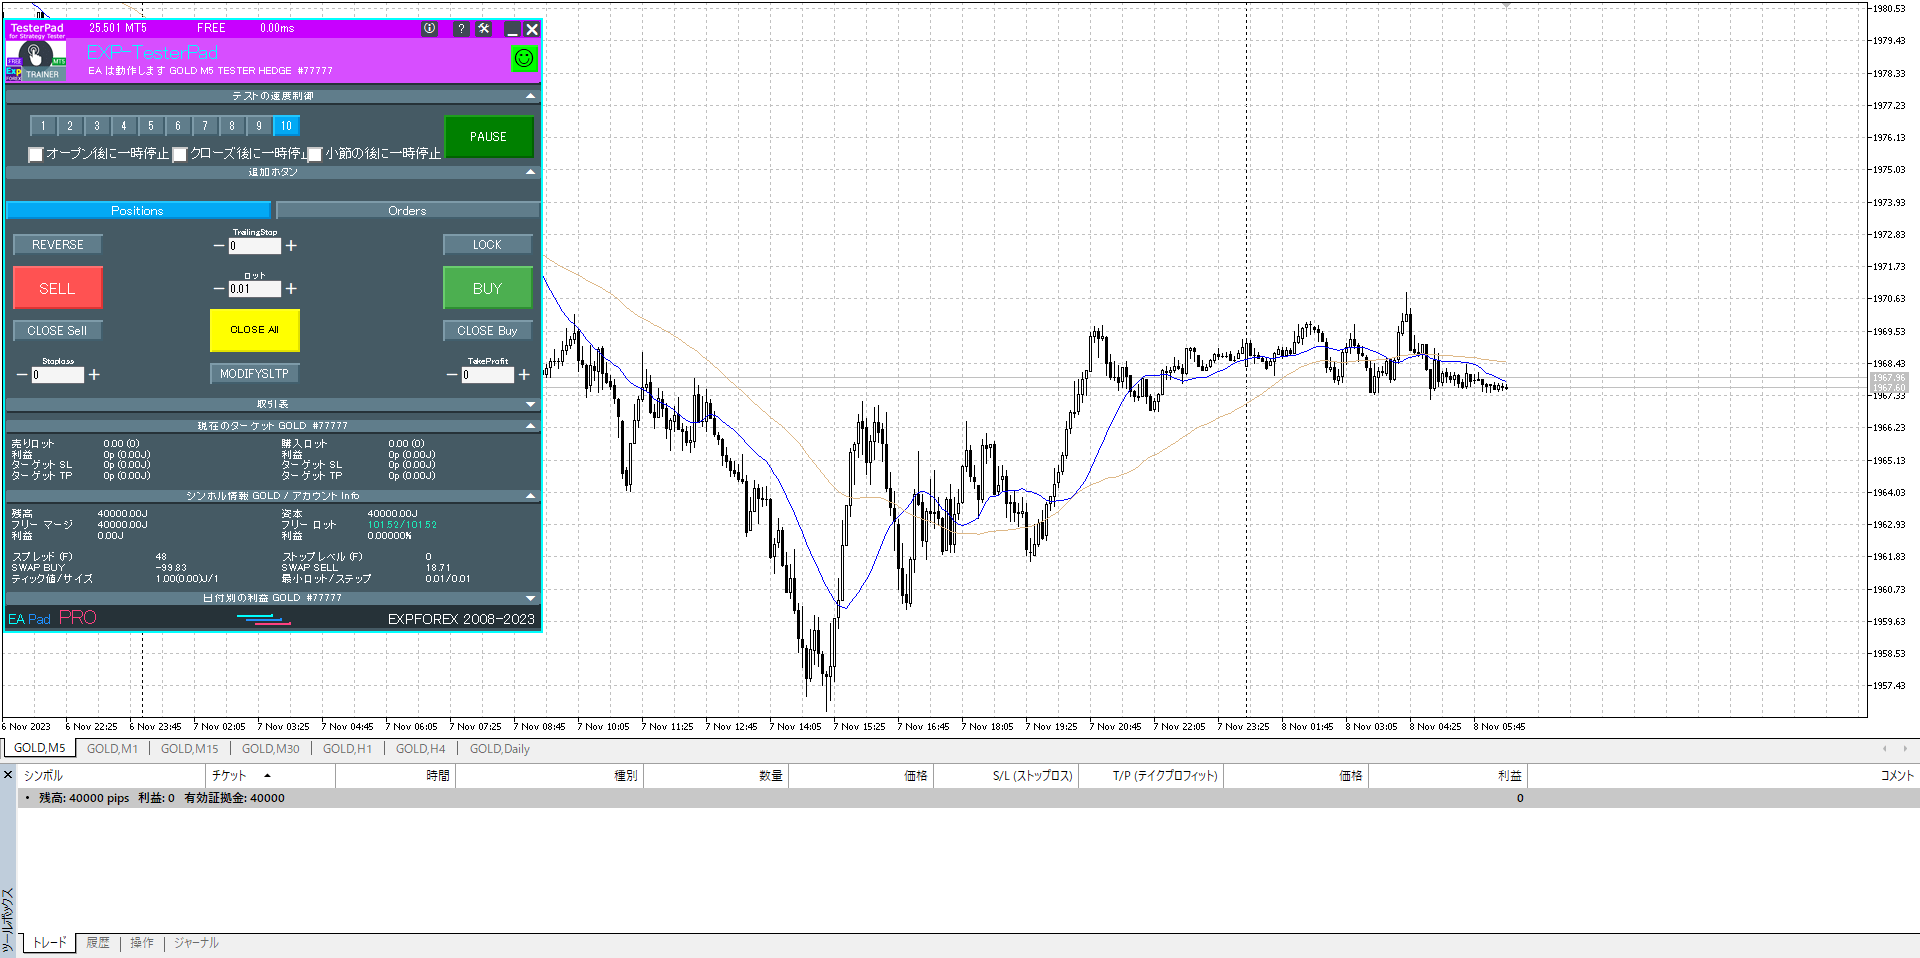This screenshot has width=1920, height=958.
Task: Expand the 日付別の利益 GOLD section
Action: coord(530,598)
